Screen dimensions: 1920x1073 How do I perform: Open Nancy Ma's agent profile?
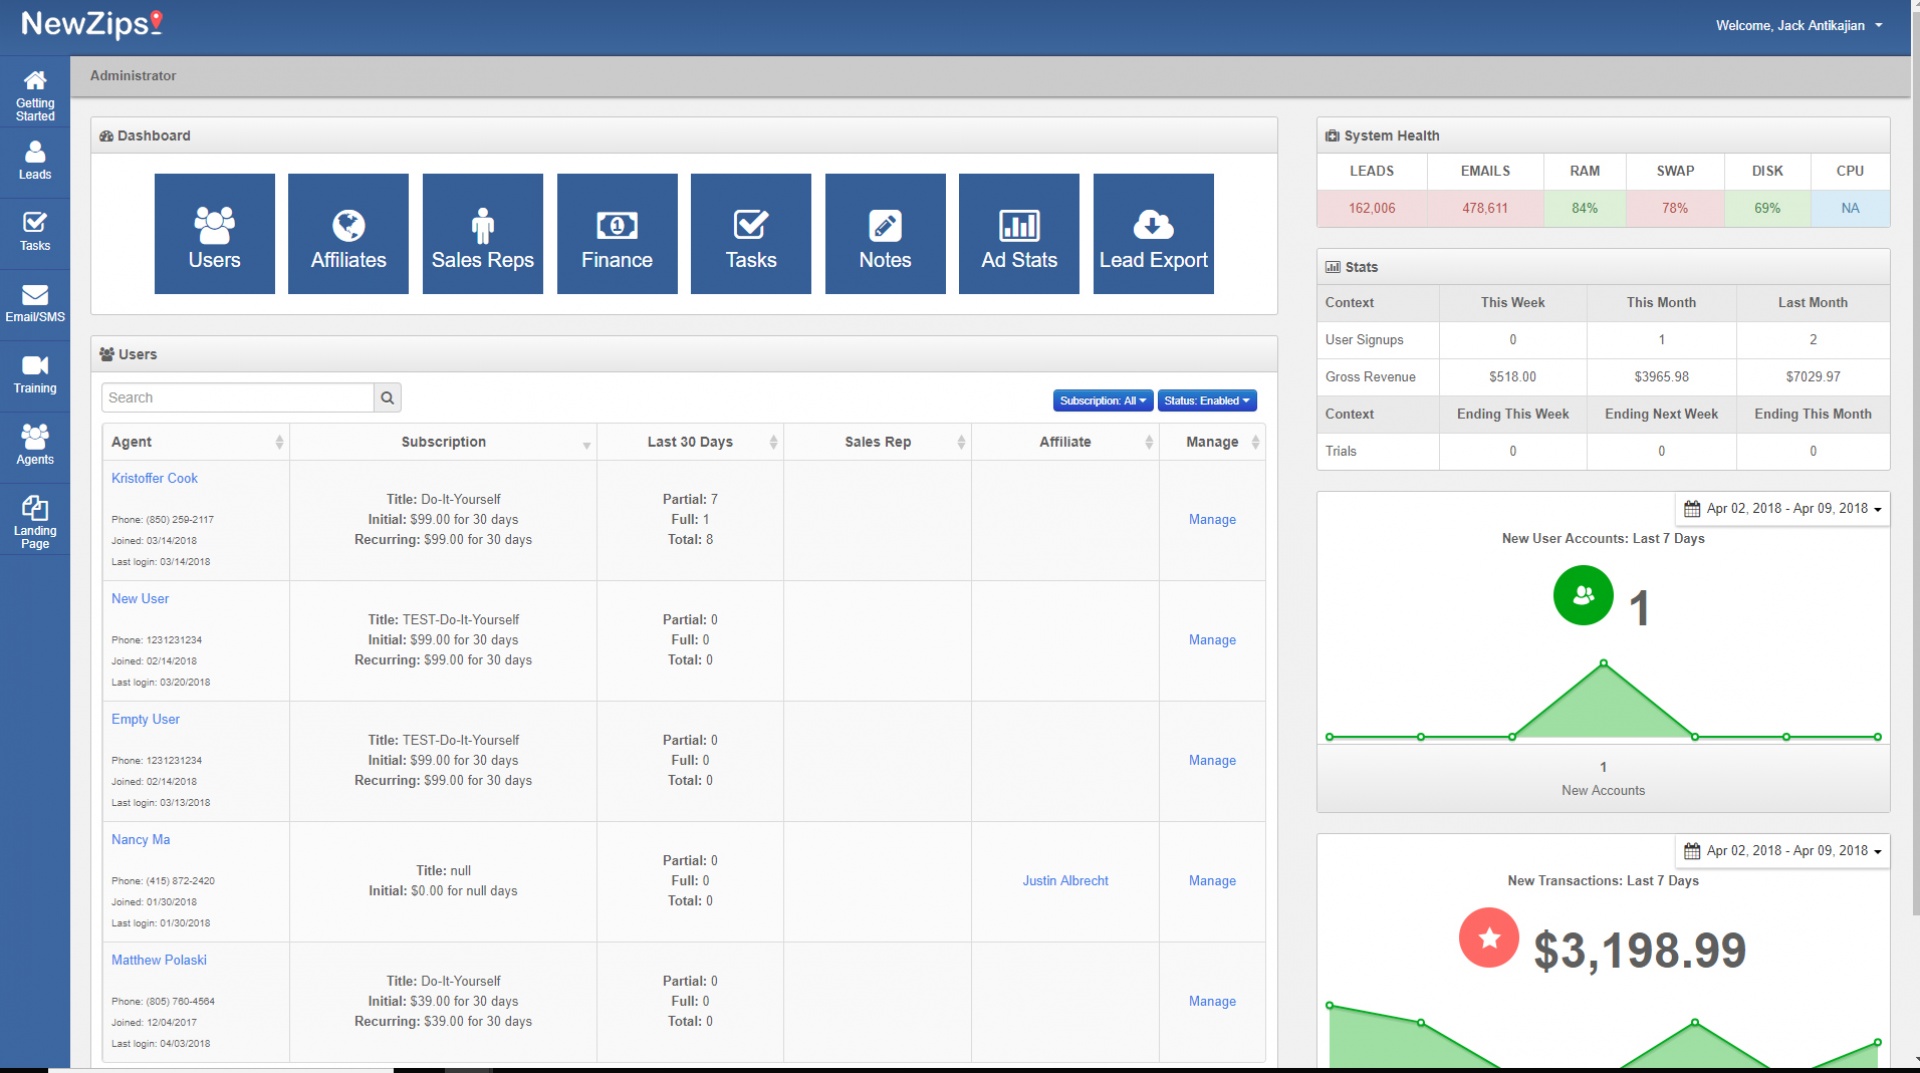point(140,840)
